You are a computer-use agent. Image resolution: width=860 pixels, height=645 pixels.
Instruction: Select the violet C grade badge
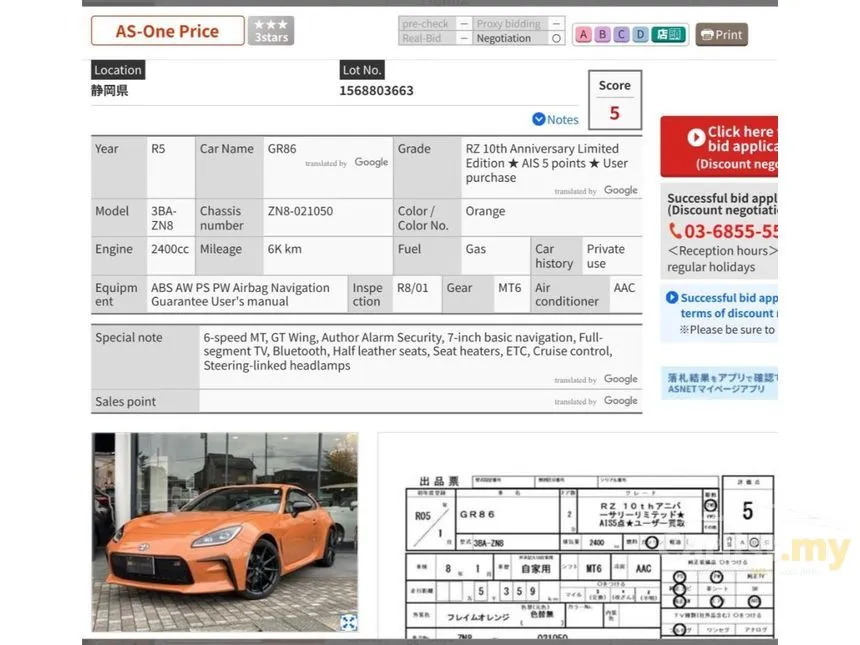(x=621, y=35)
